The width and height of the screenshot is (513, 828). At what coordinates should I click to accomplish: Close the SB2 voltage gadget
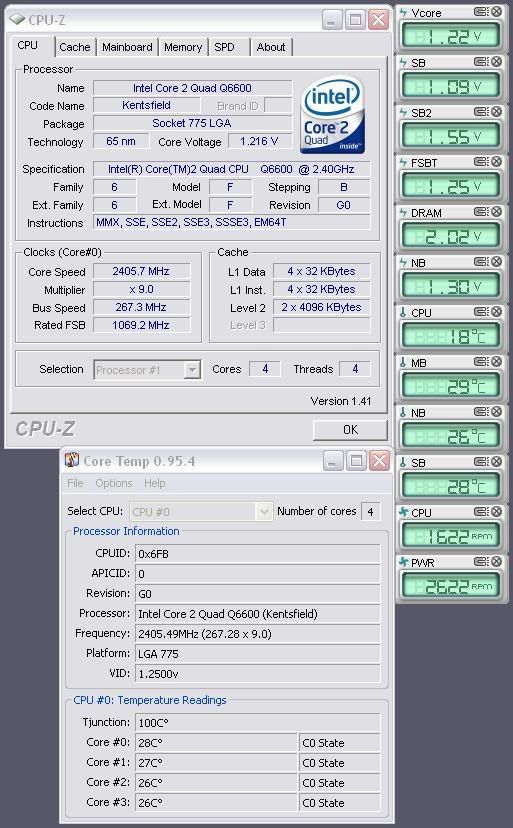coord(496,112)
